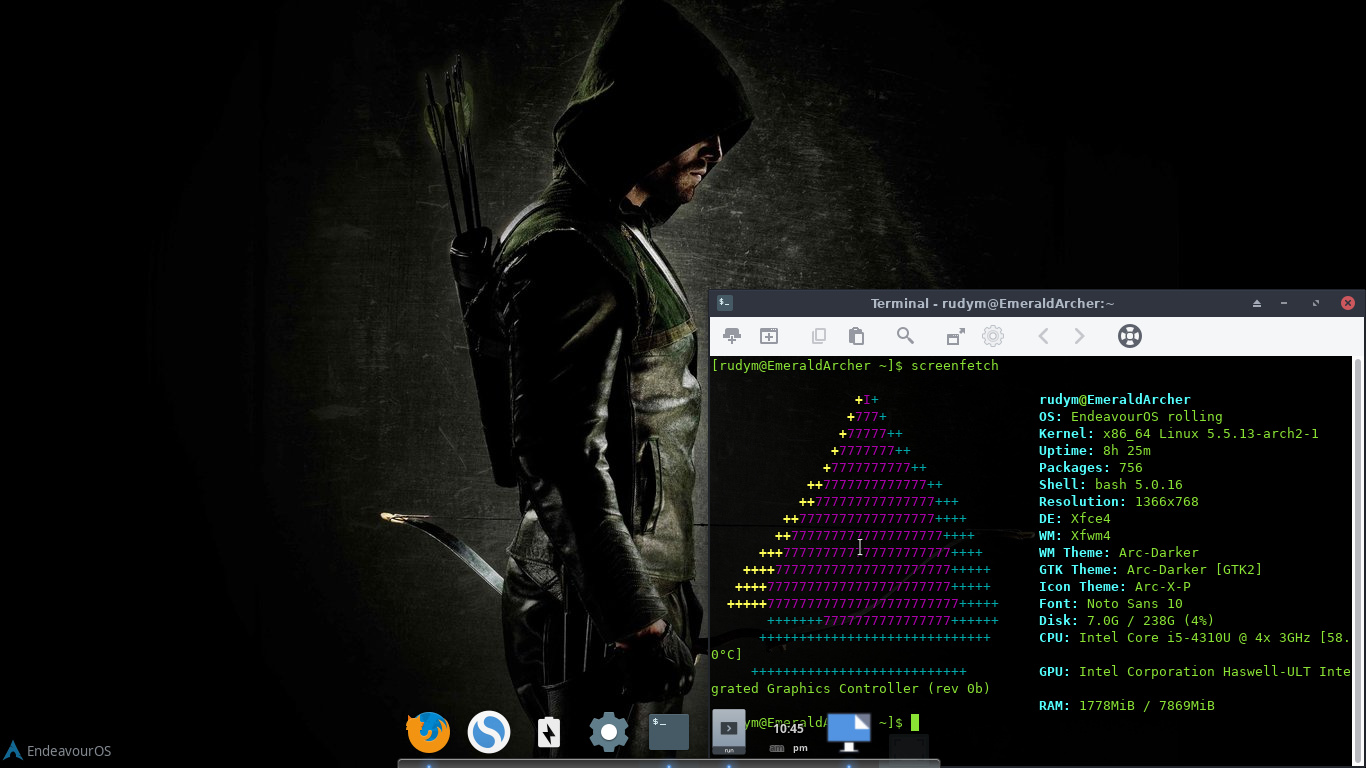Open the terminal search magnifier
This screenshot has width=1366, height=768.
[x=905, y=336]
